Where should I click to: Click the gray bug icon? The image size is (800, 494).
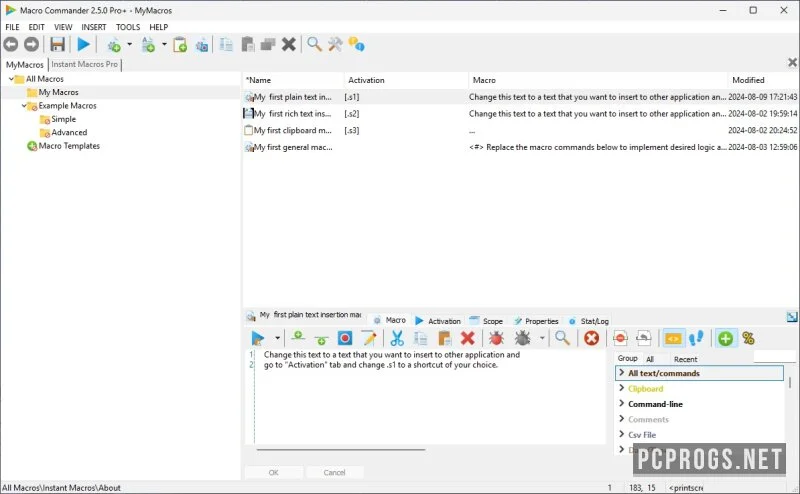click(x=522, y=338)
